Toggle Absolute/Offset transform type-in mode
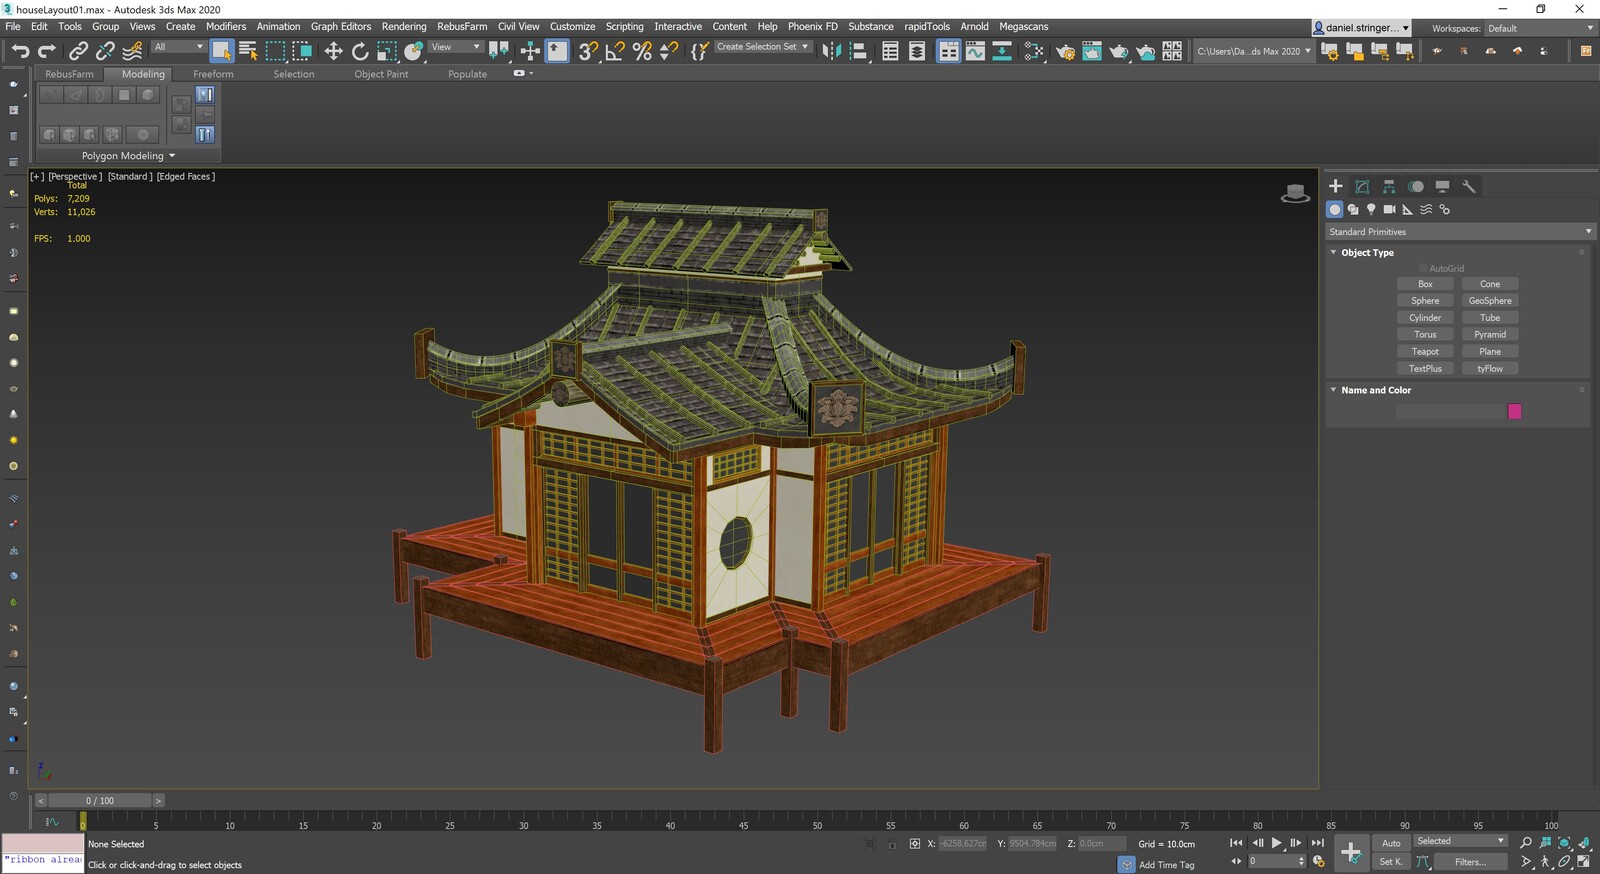The width and height of the screenshot is (1600, 874). [x=914, y=844]
